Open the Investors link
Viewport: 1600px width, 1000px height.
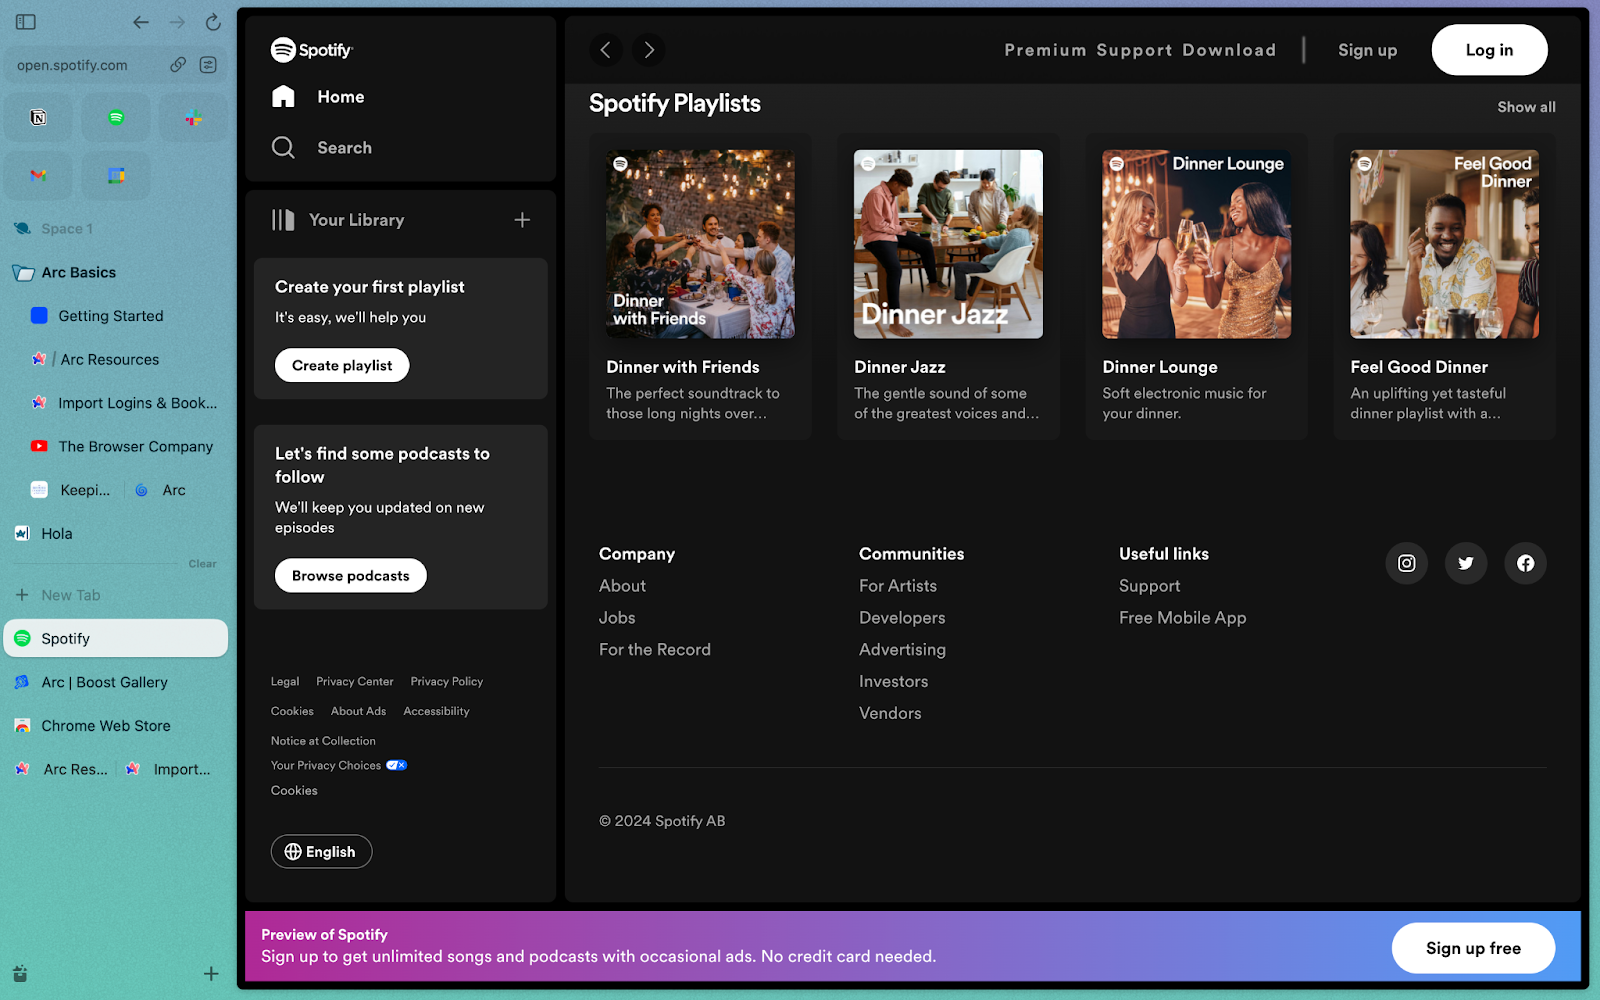(x=893, y=682)
